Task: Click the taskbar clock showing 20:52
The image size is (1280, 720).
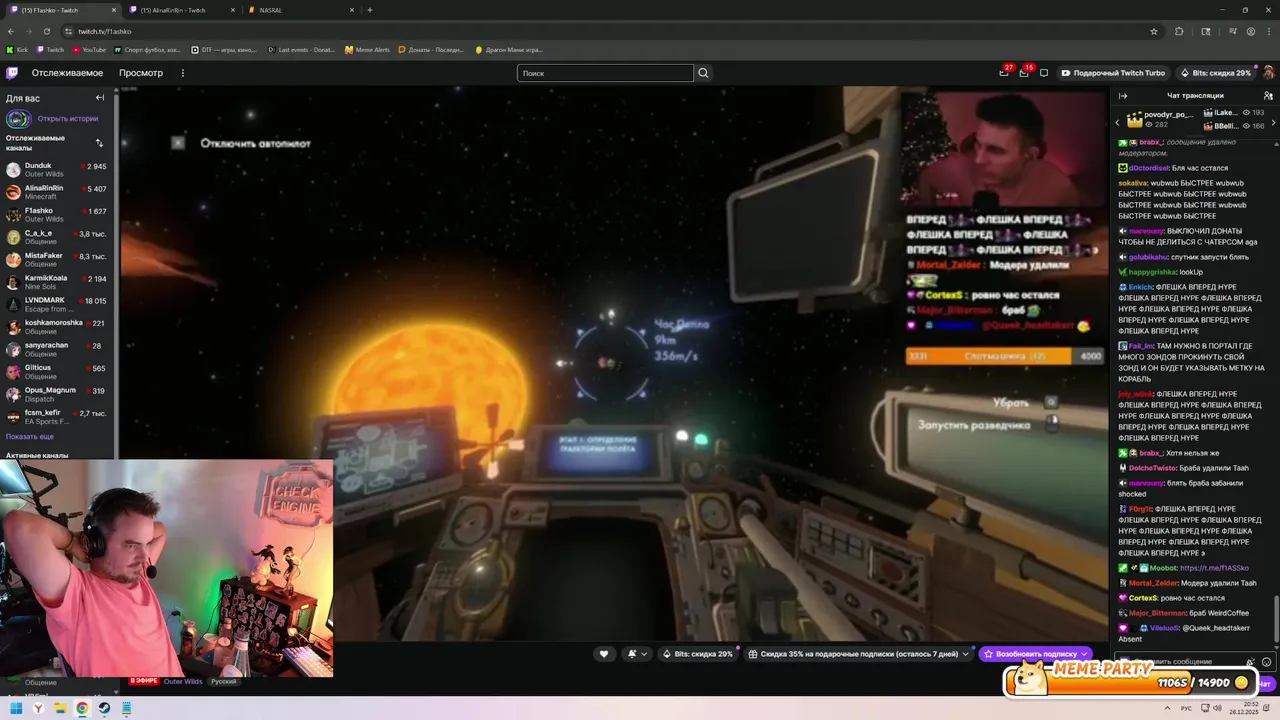Action: point(1243,708)
